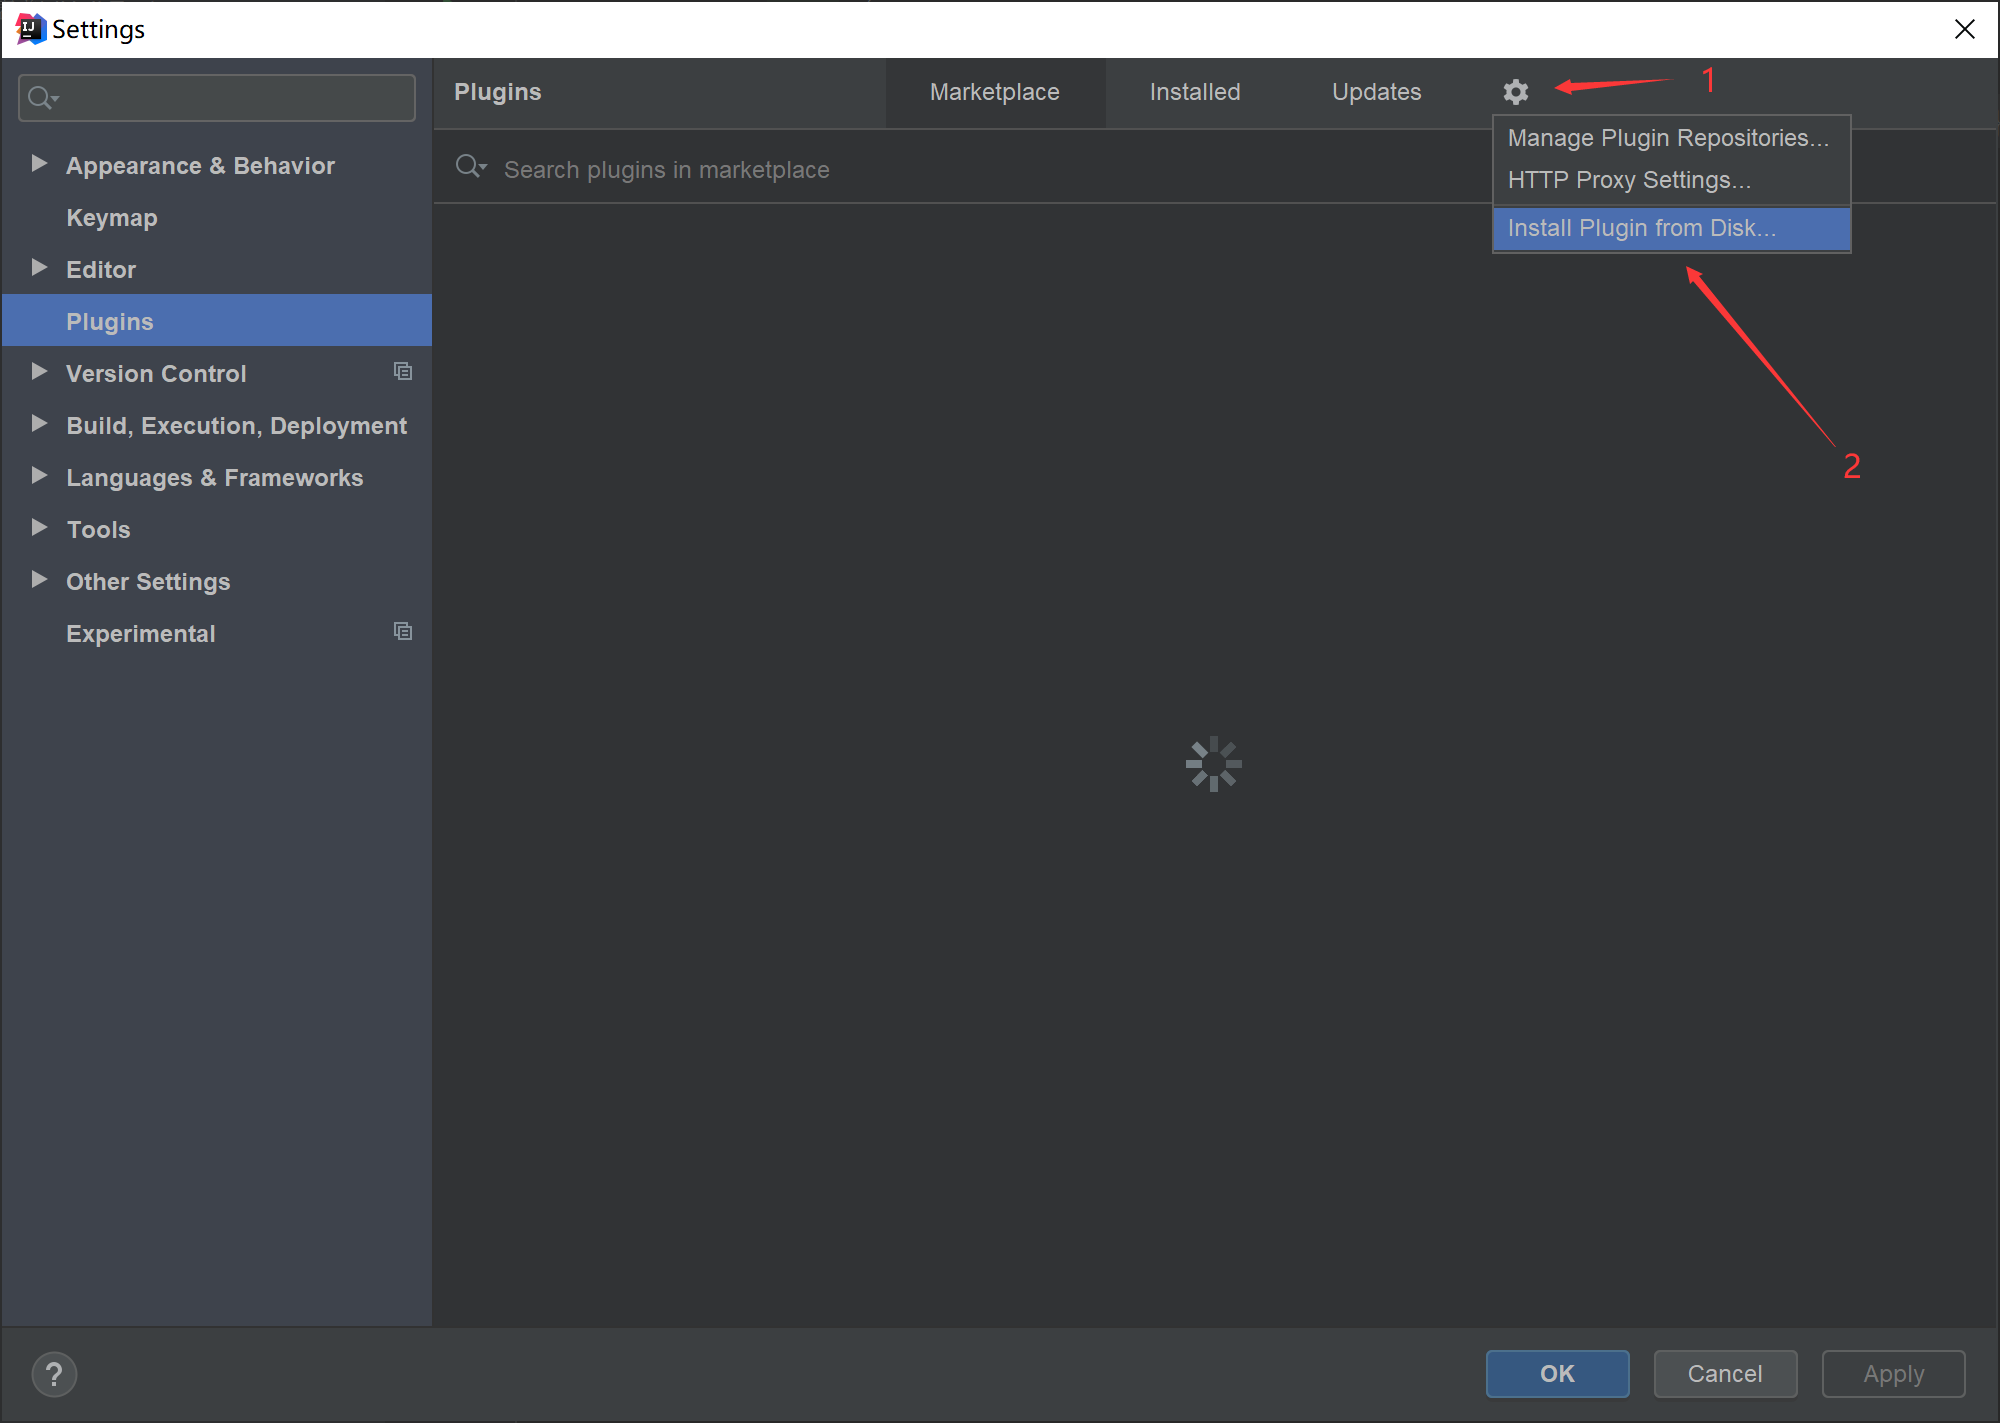Viewport: 2000px width, 1423px height.
Task: Close the Settings dialog window
Action: (x=1964, y=29)
